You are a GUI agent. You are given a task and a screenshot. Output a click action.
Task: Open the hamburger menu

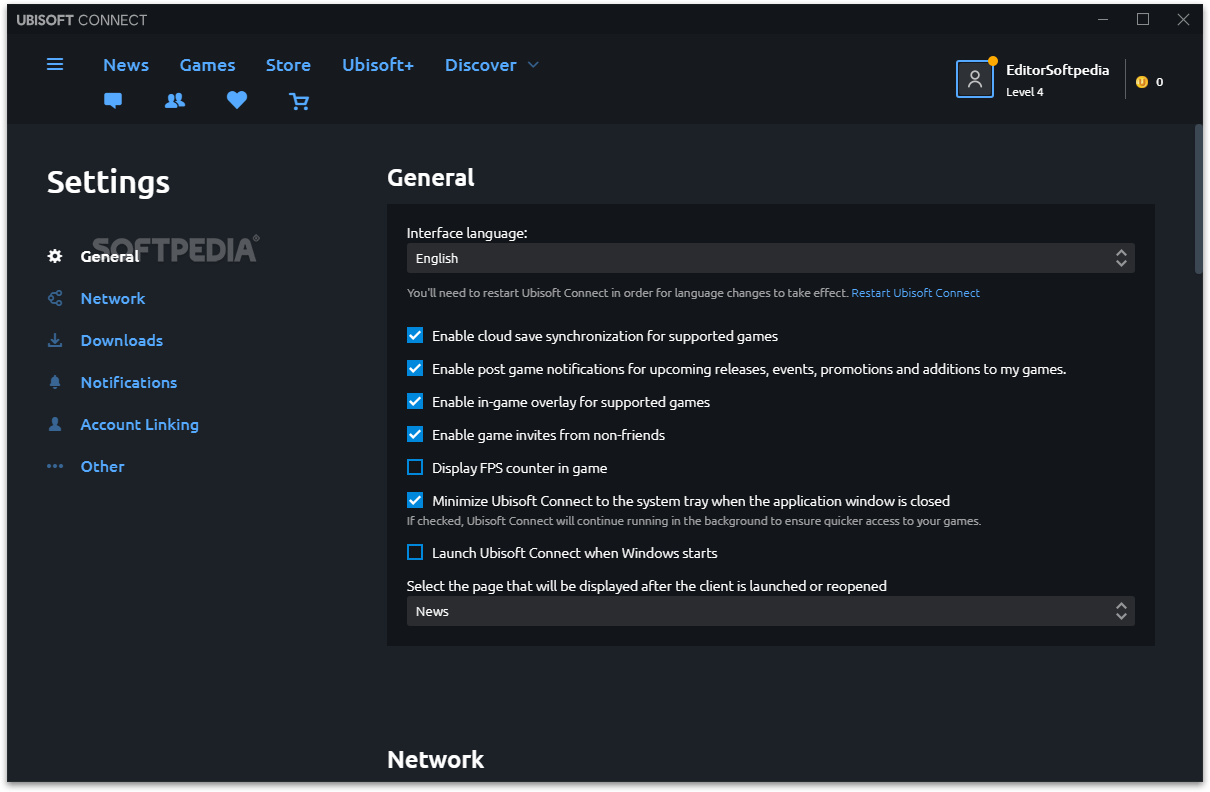tap(55, 64)
